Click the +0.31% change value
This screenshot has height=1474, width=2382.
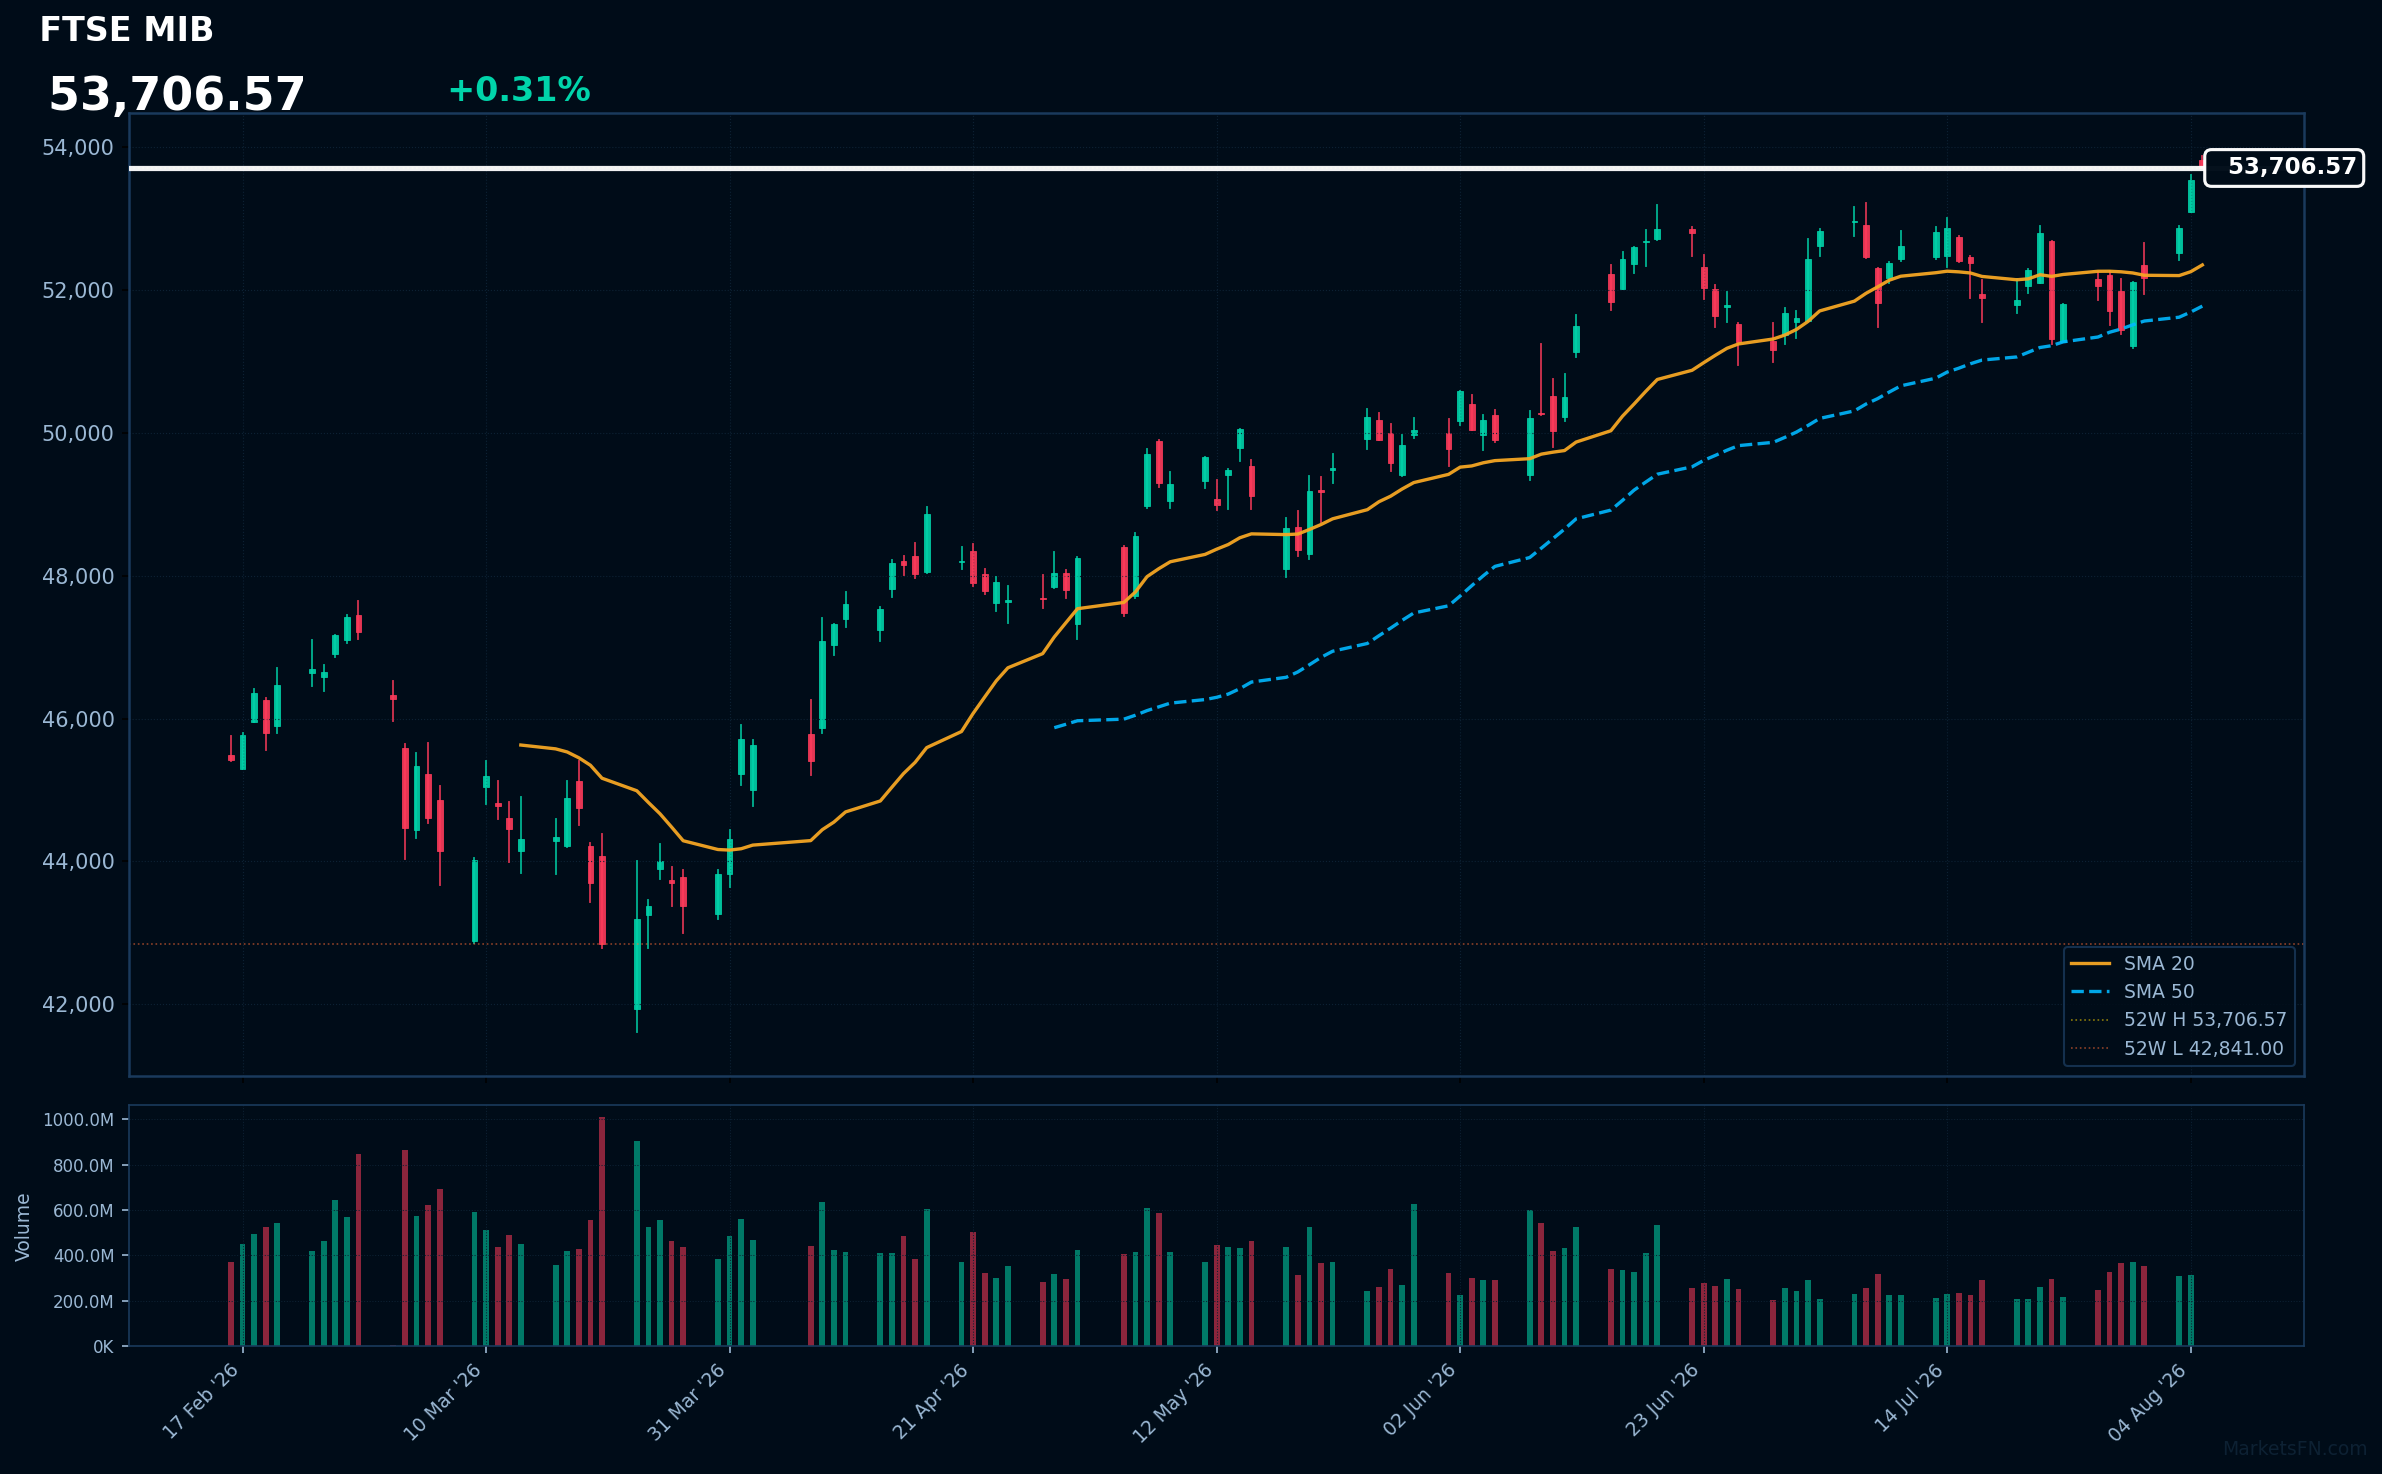(x=519, y=90)
